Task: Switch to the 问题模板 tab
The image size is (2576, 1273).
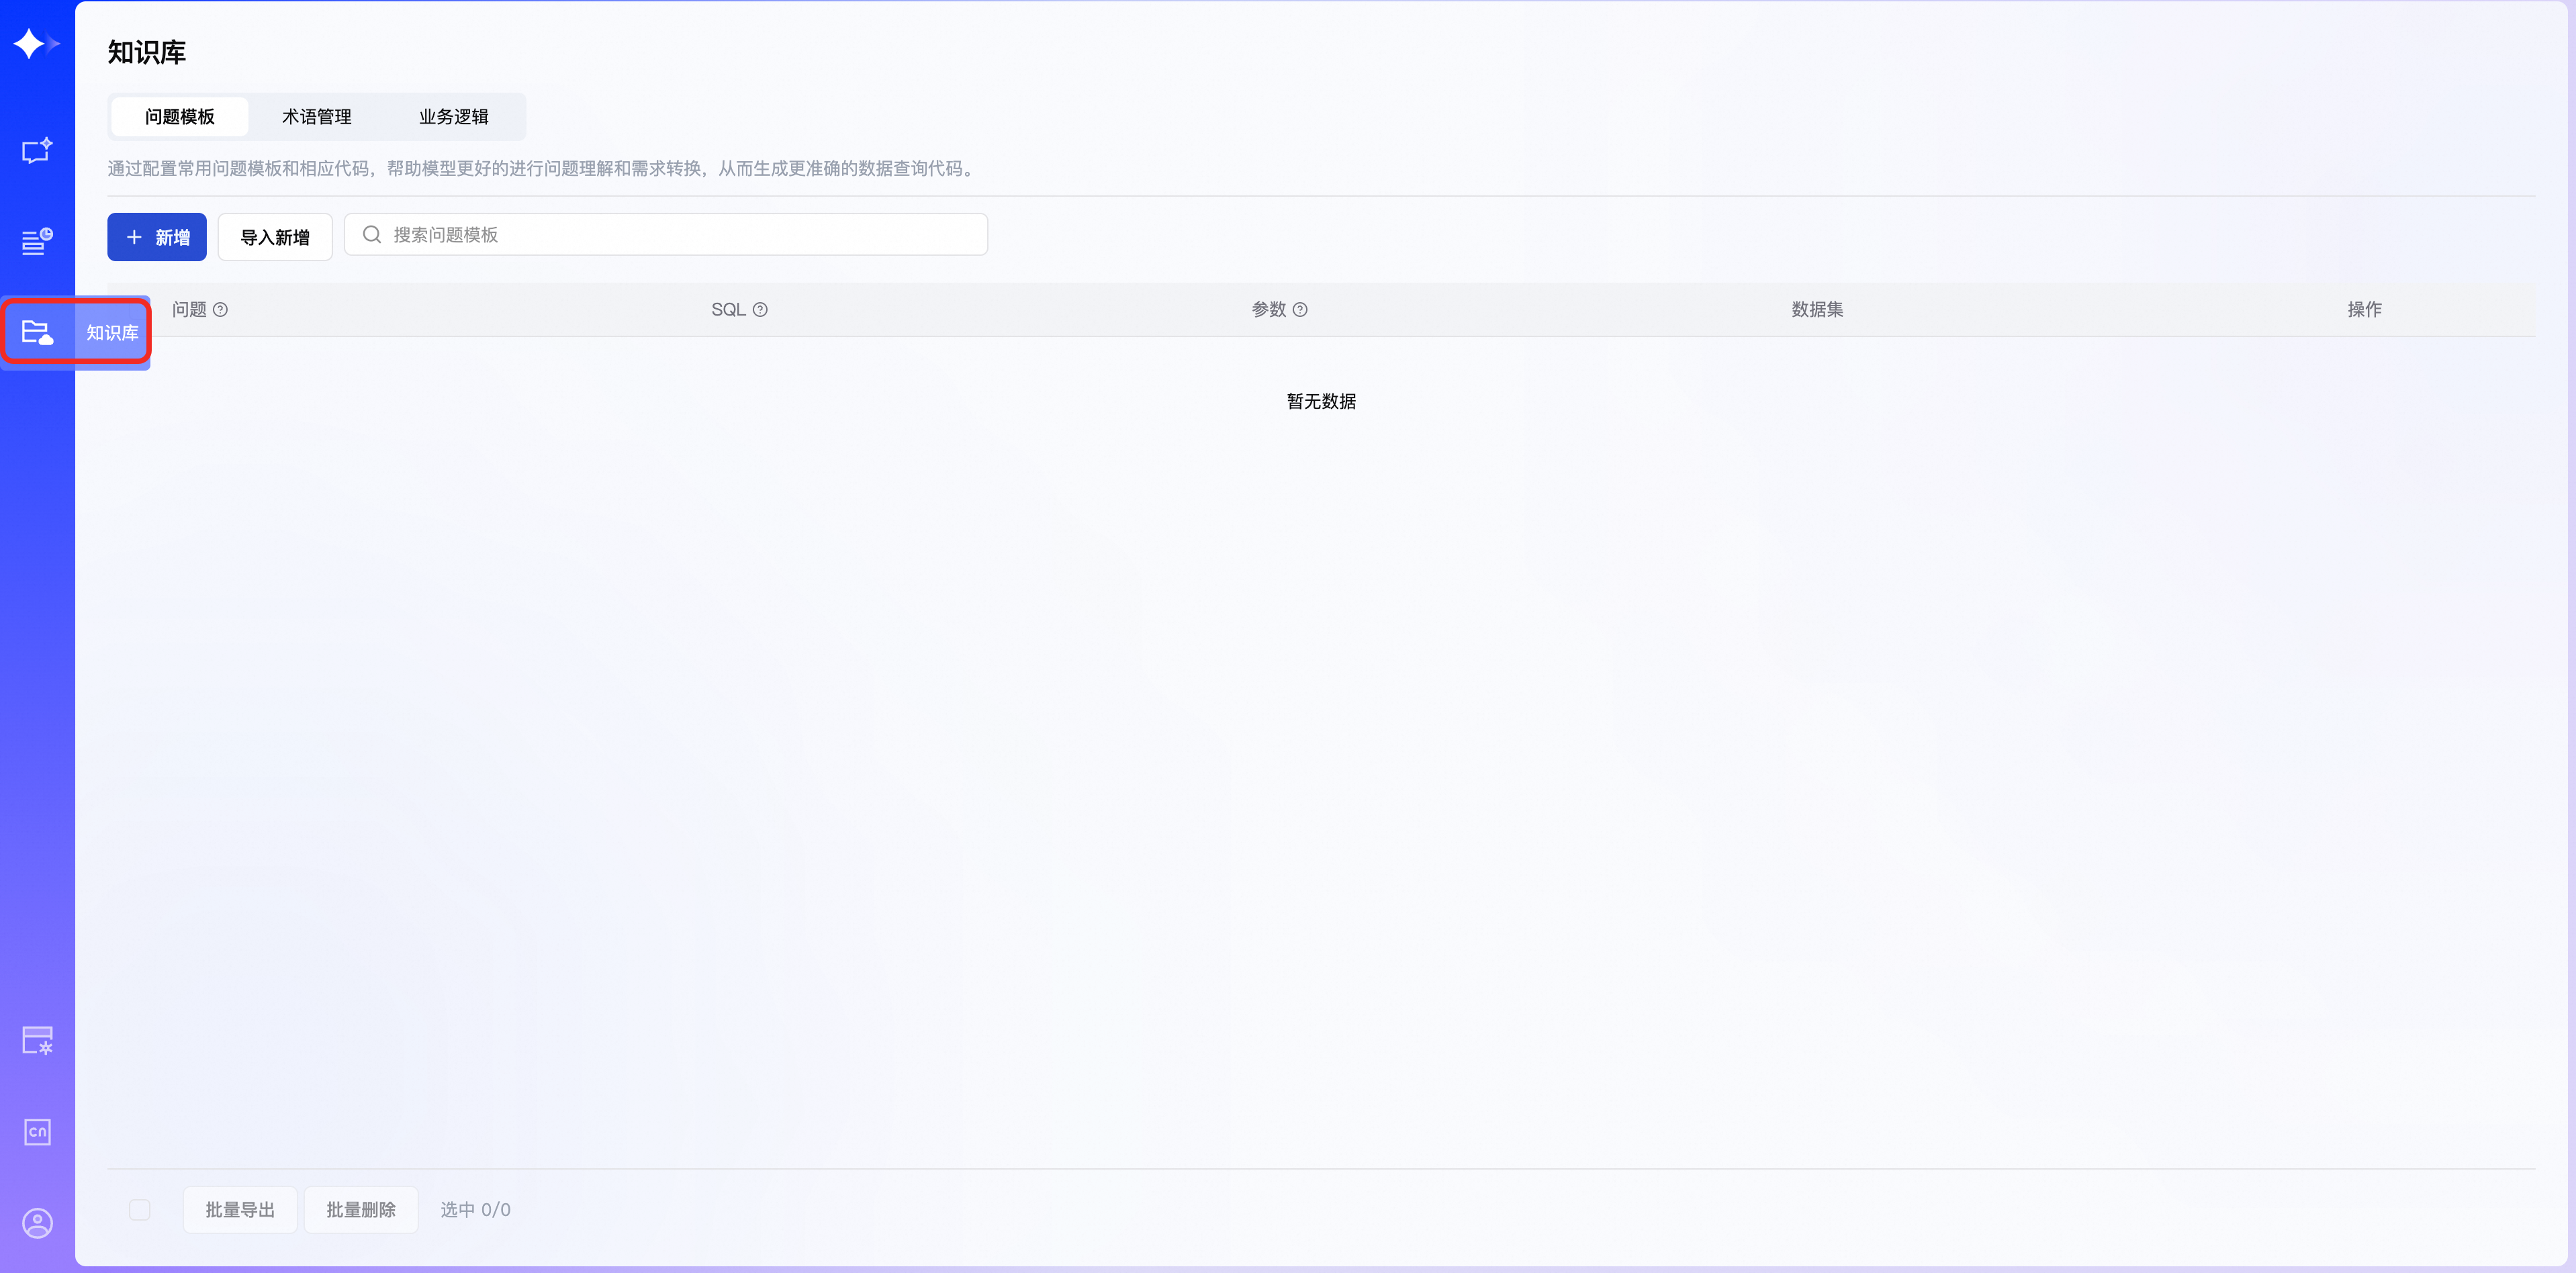Action: coord(180,117)
